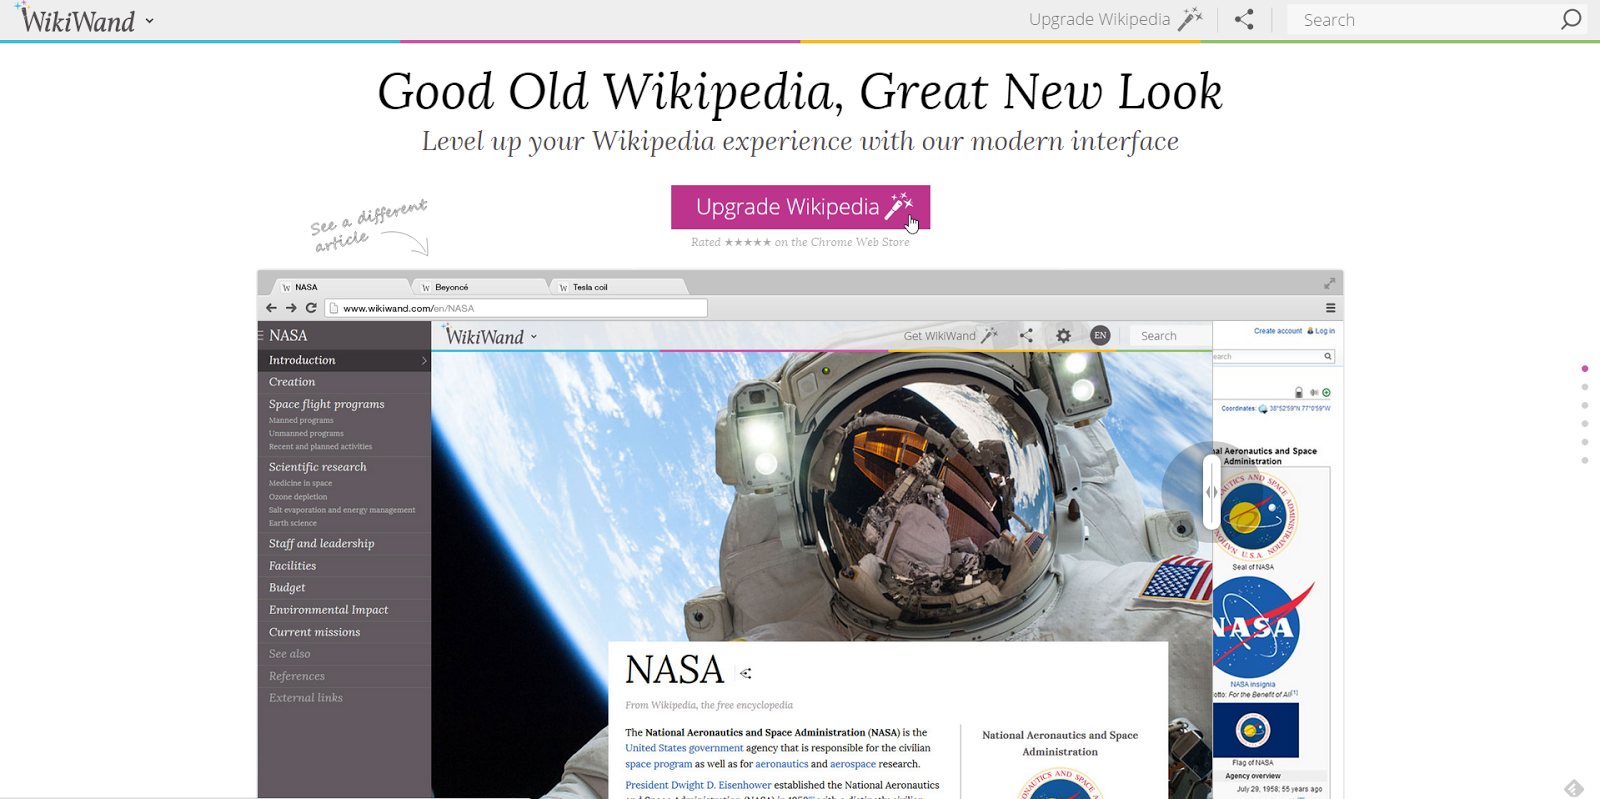Click the magnifier icon in the old Wikipedia search box
This screenshot has width=1600, height=799.
click(x=1328, y=356)
